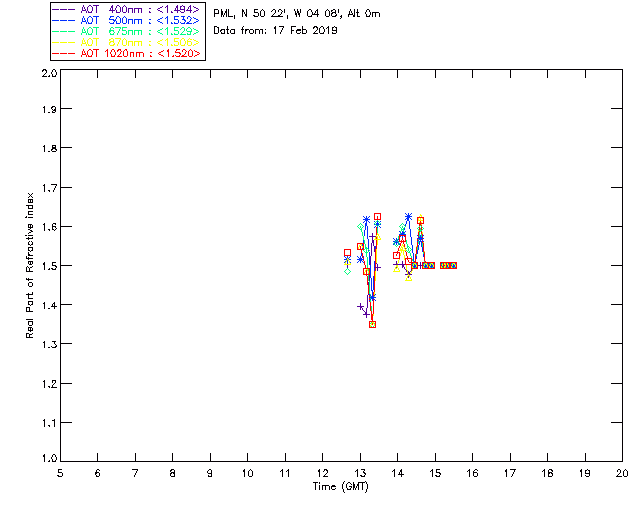Click the 'Real Part of Refractive index' axis title
The image size is (640, 512).
(x=29, y=265)
